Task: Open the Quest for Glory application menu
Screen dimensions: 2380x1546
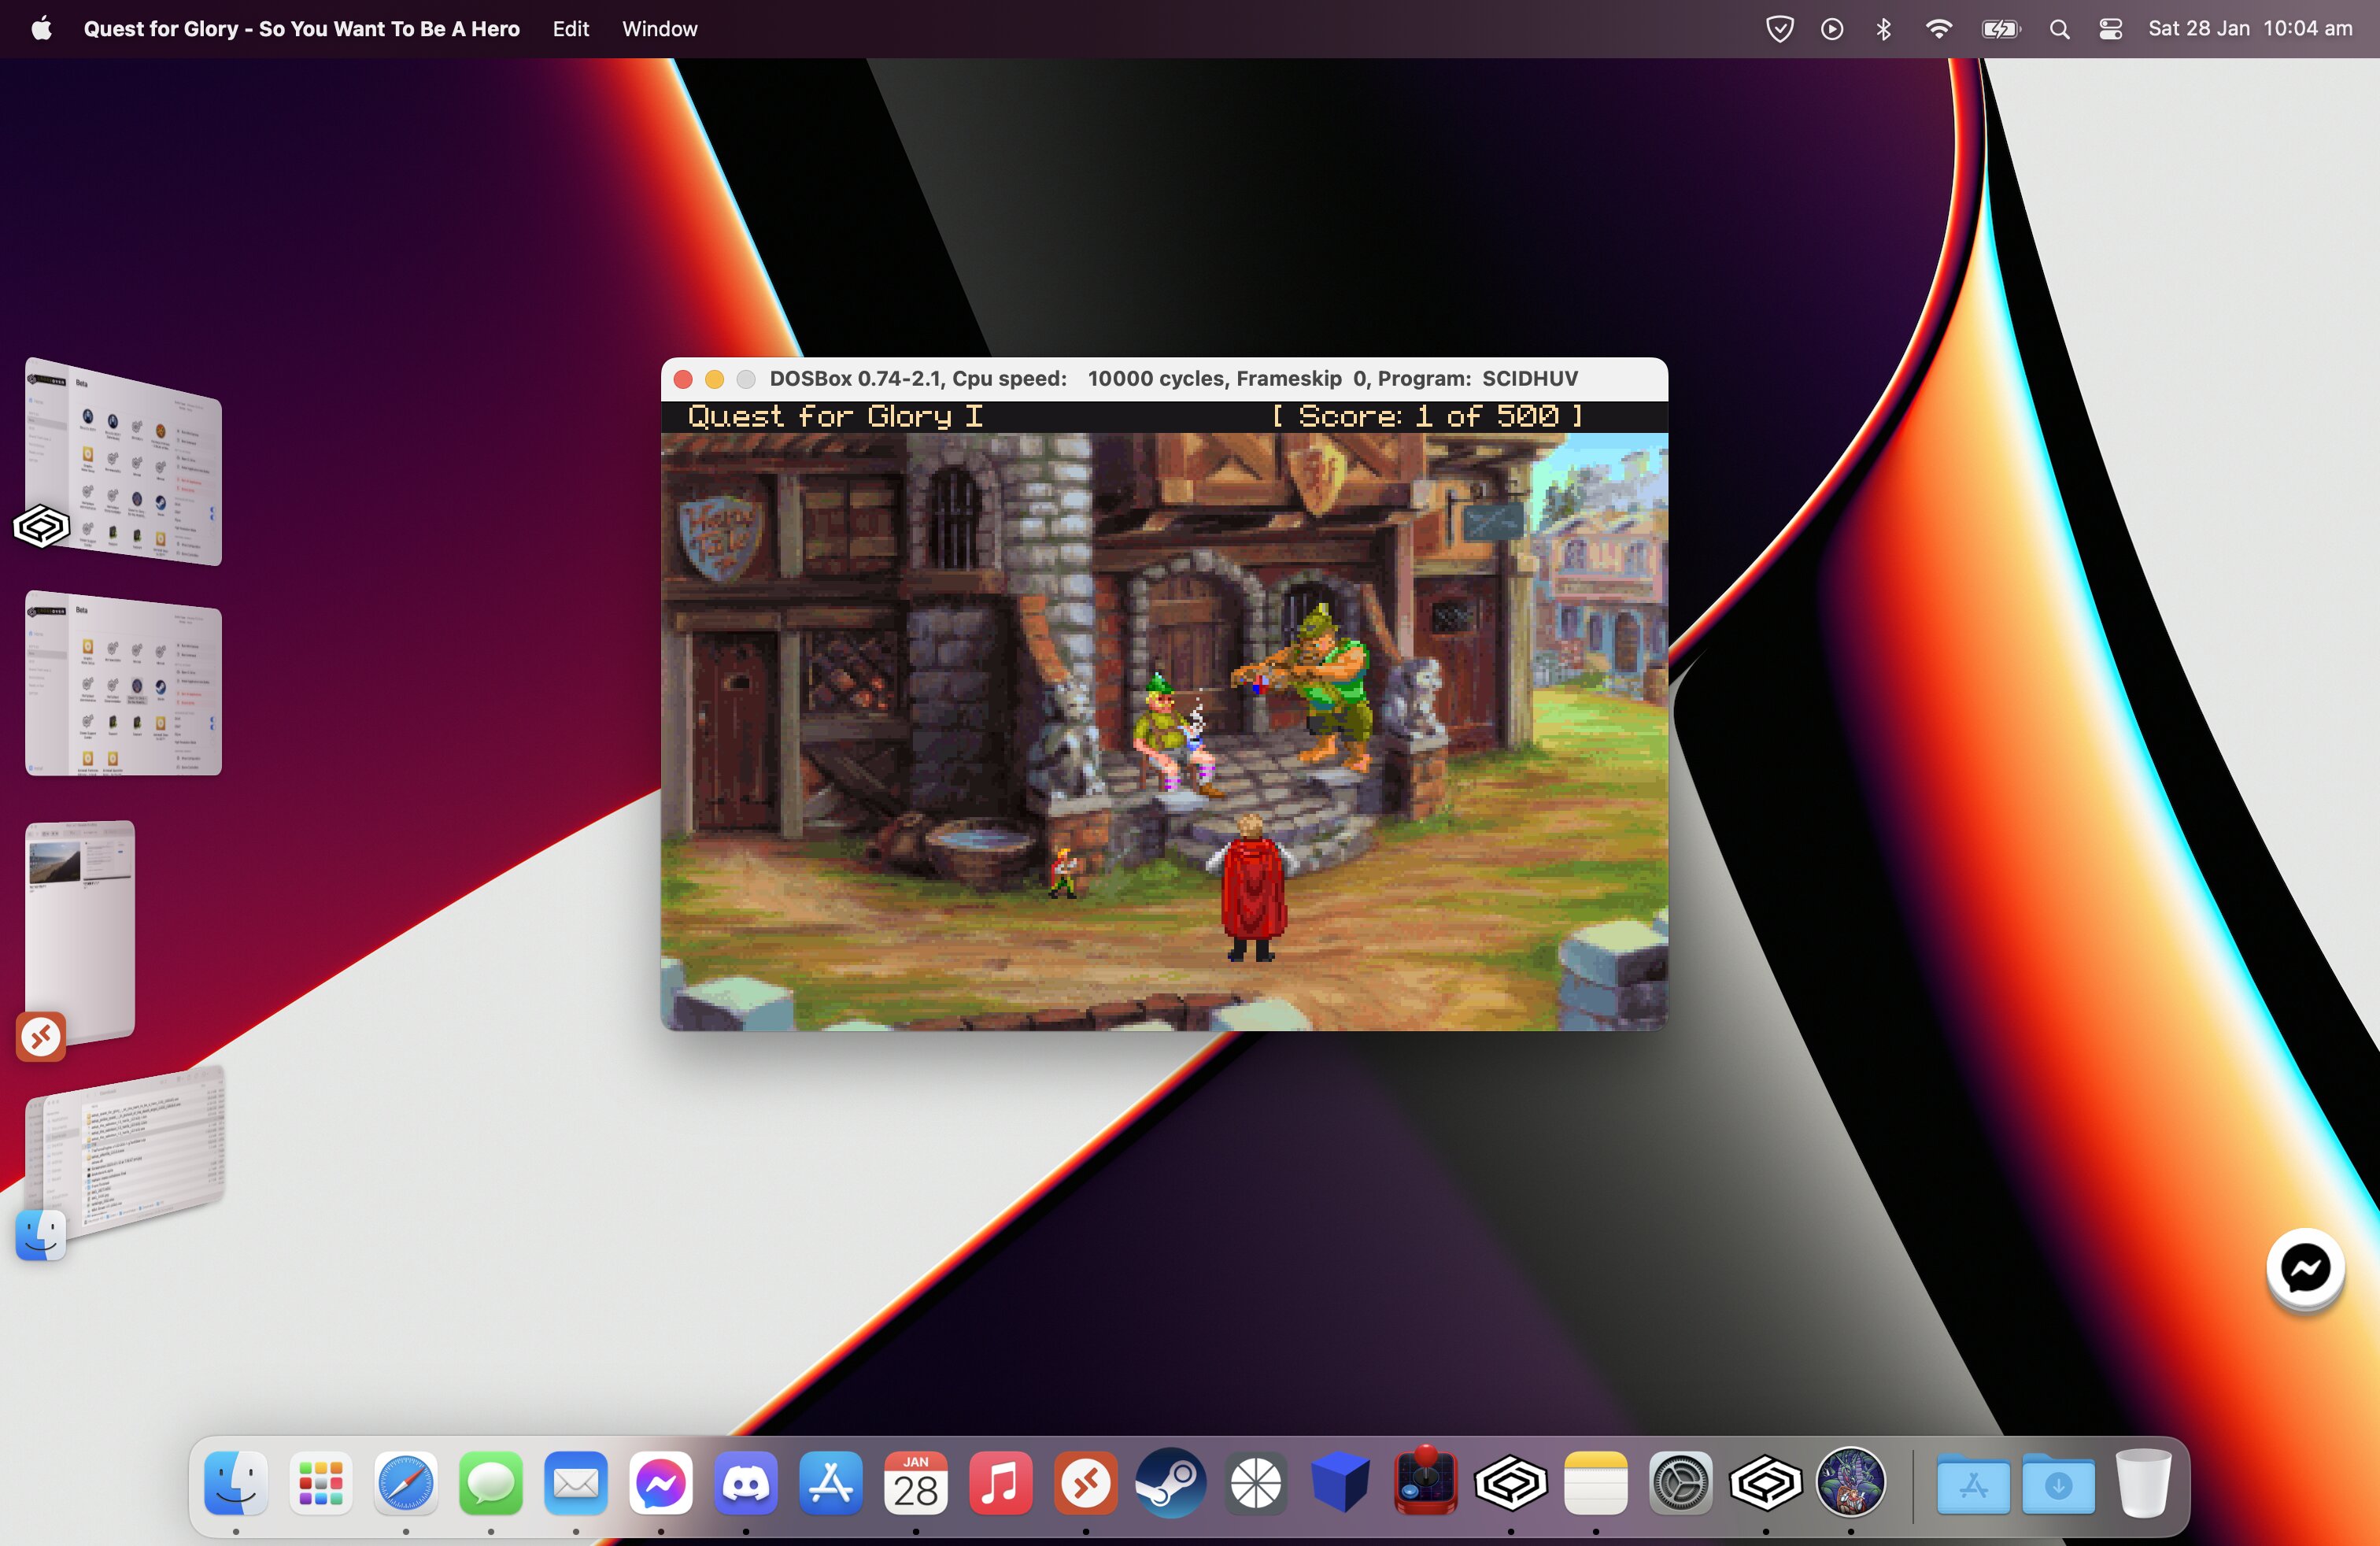Action: click(301, 28)
